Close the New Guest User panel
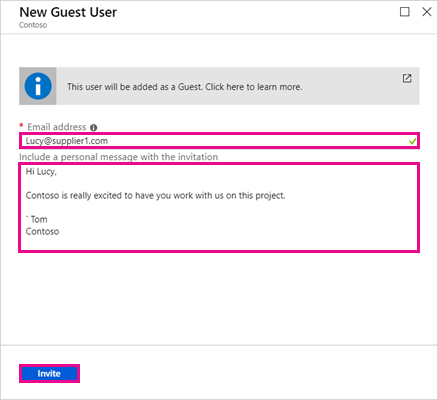This screenshot has height=400, width=438. click(x=427, y=12)
